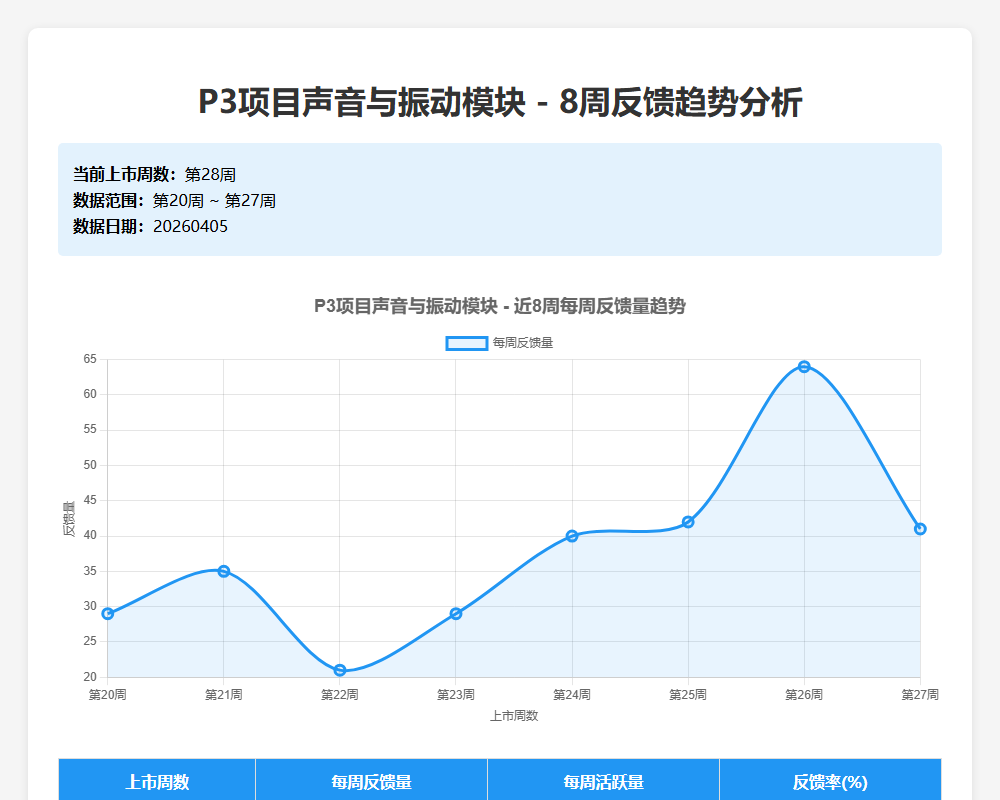Click the x-axis label 第27周

tap(920, 695)
